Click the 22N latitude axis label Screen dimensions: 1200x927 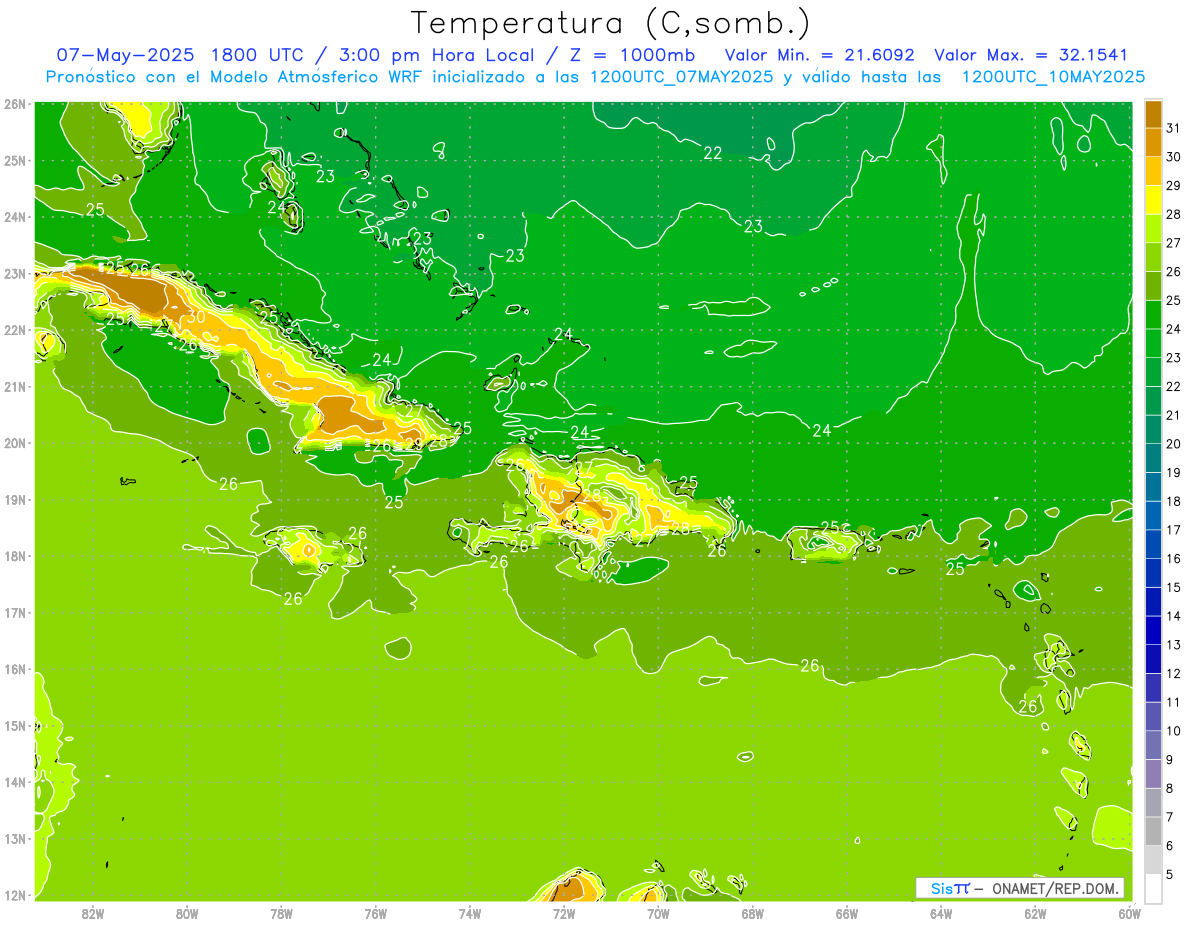14,330
